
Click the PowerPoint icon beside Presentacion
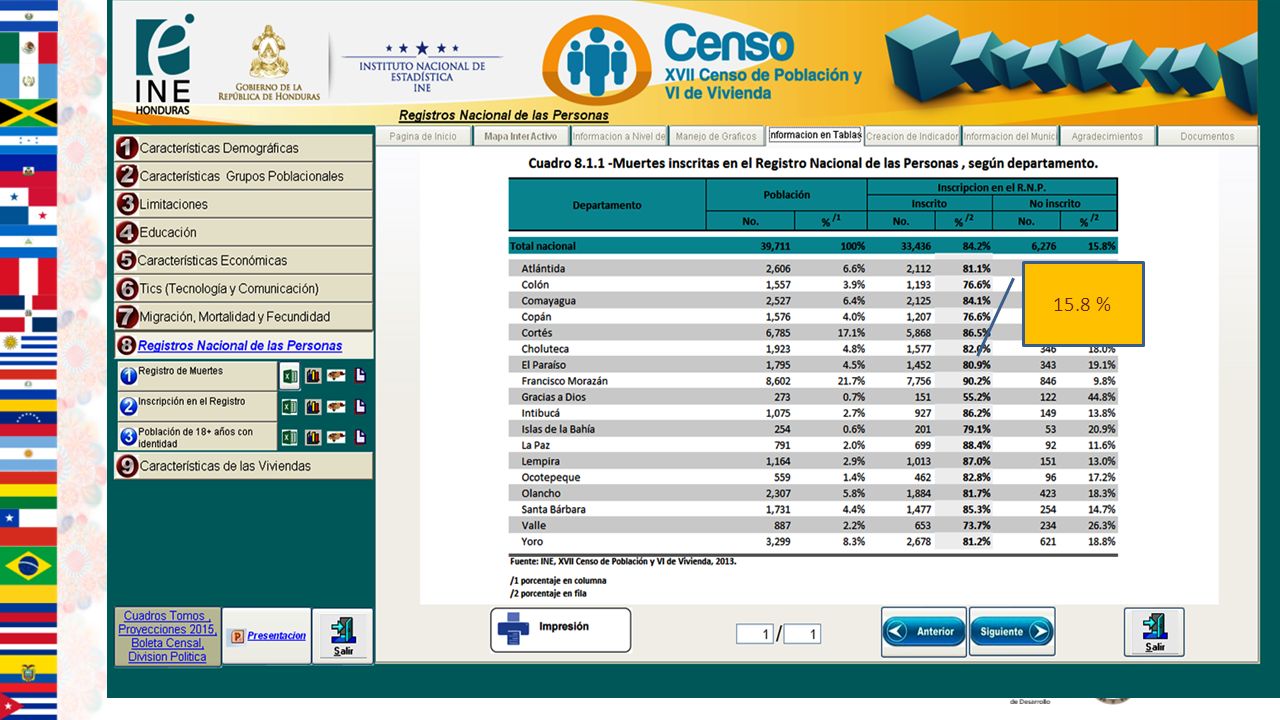[237, 636]
